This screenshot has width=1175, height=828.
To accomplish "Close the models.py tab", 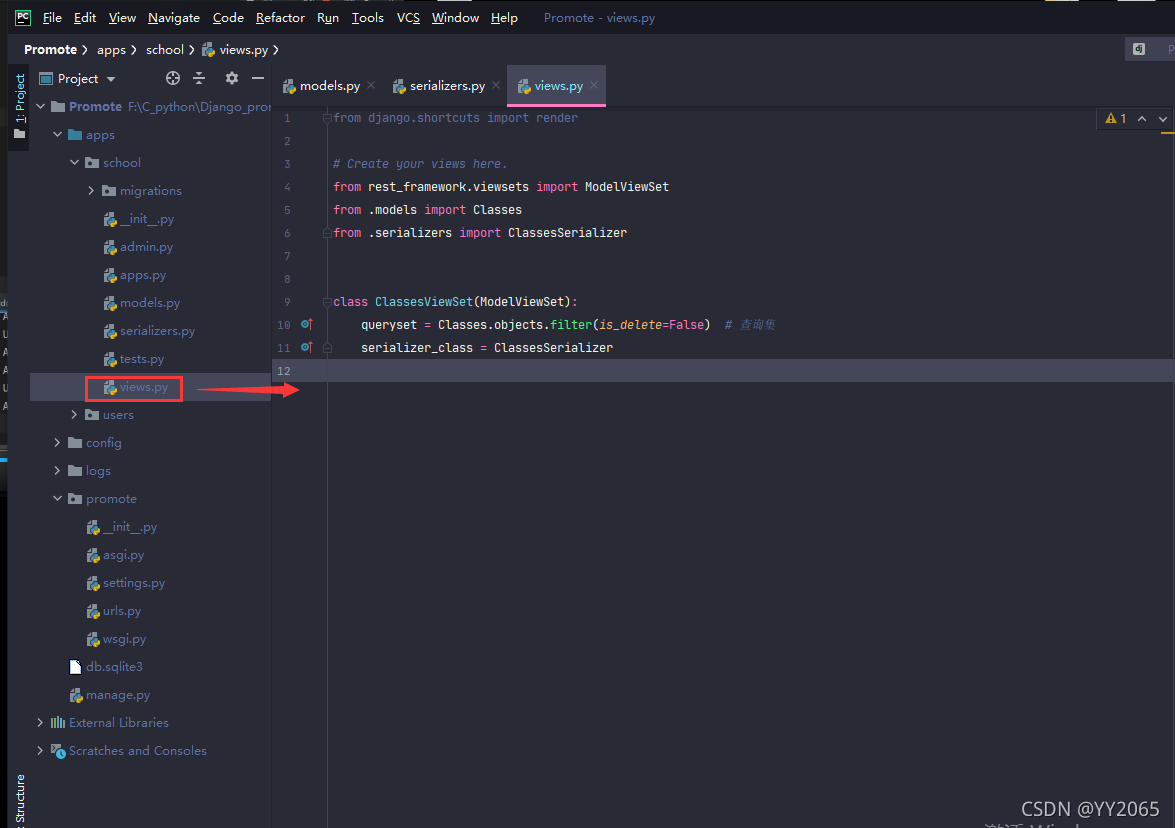I will tap(371, 85).
